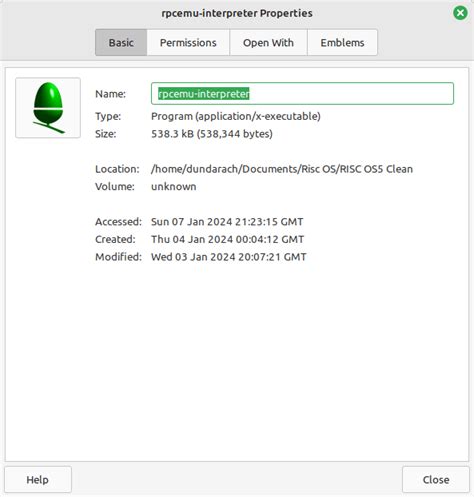This screenshot has height=497, width=474.
Task: Click the Size: label
Action: (106, 134)
